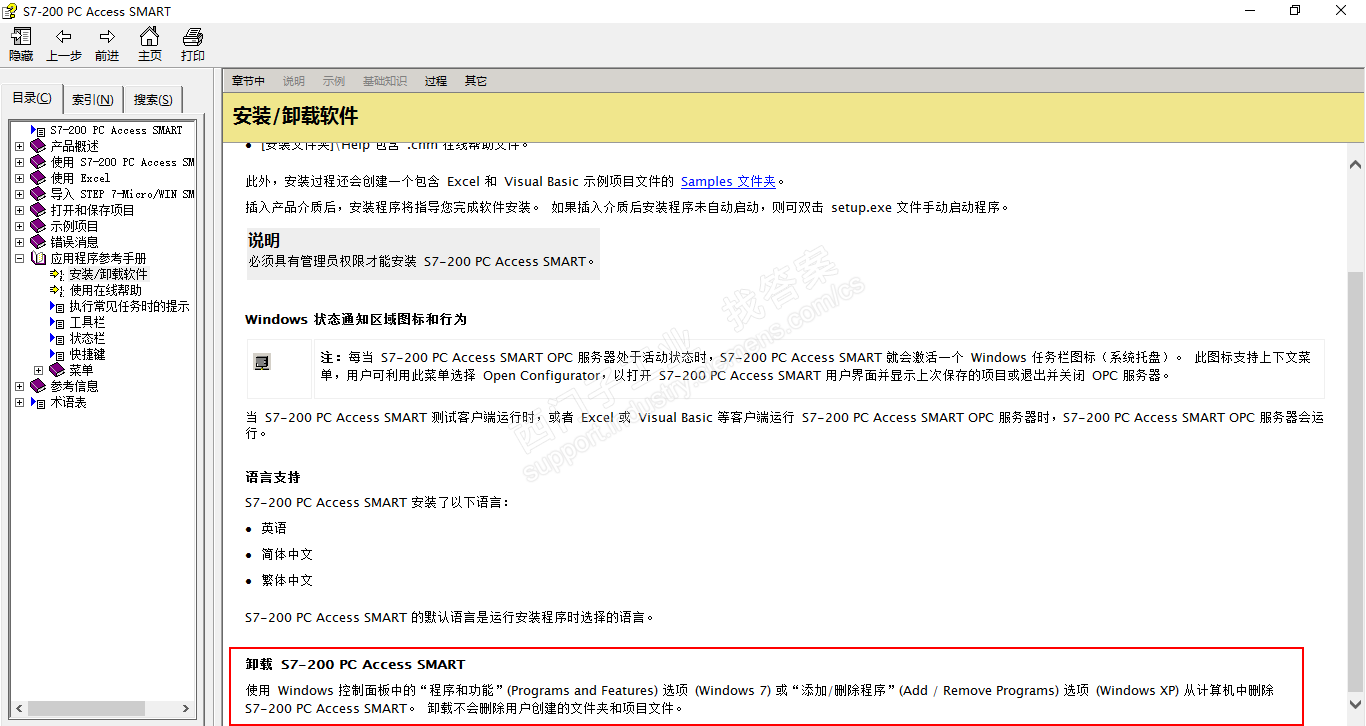This screenshot has width=1366, height=726.
Task: Switch to the 目录(C) tab
Action: (x=32, y=98)
